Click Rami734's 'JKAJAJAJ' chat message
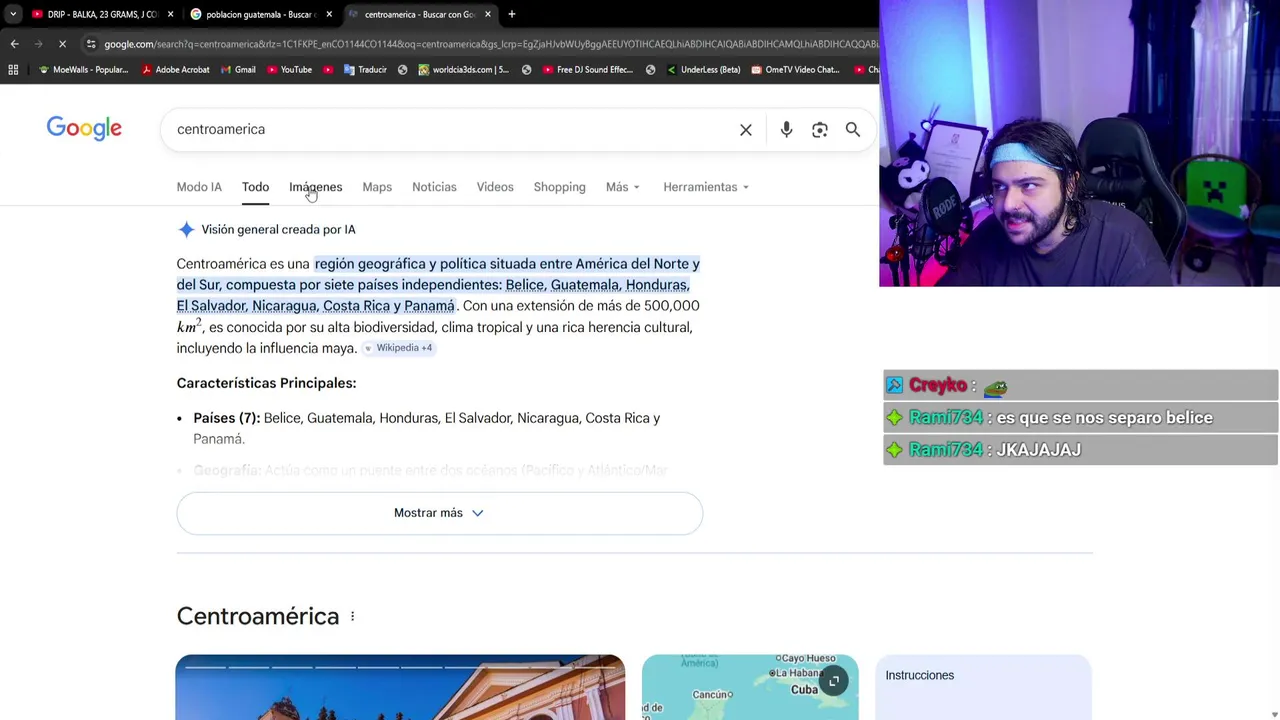1280x720 pixels. tap(1080, 450)
